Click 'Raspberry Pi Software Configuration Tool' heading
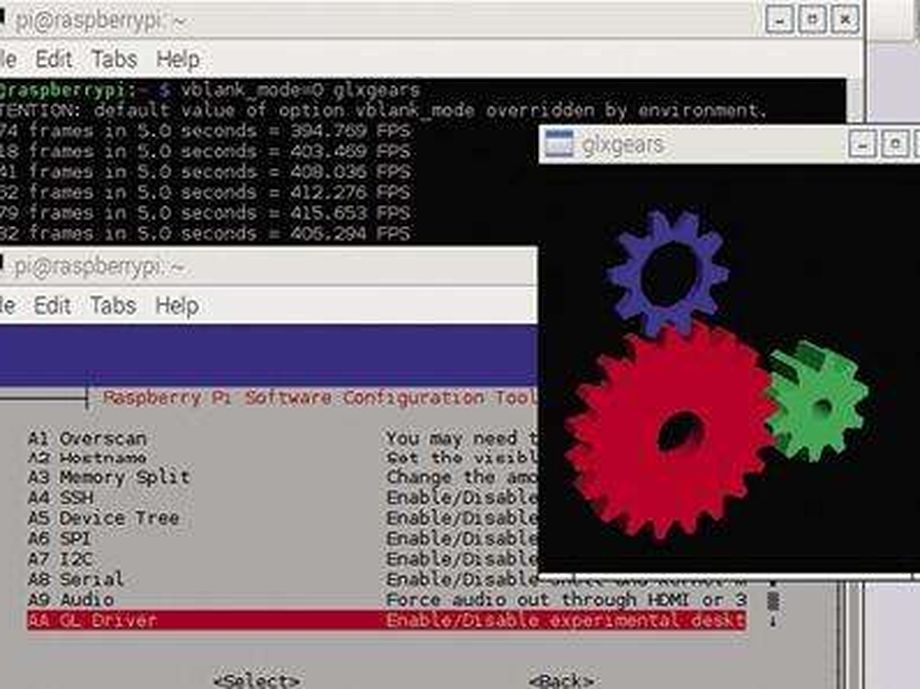The width and height of the screenshot is (920, 689). pyautogui.click(x=320, y=398)
